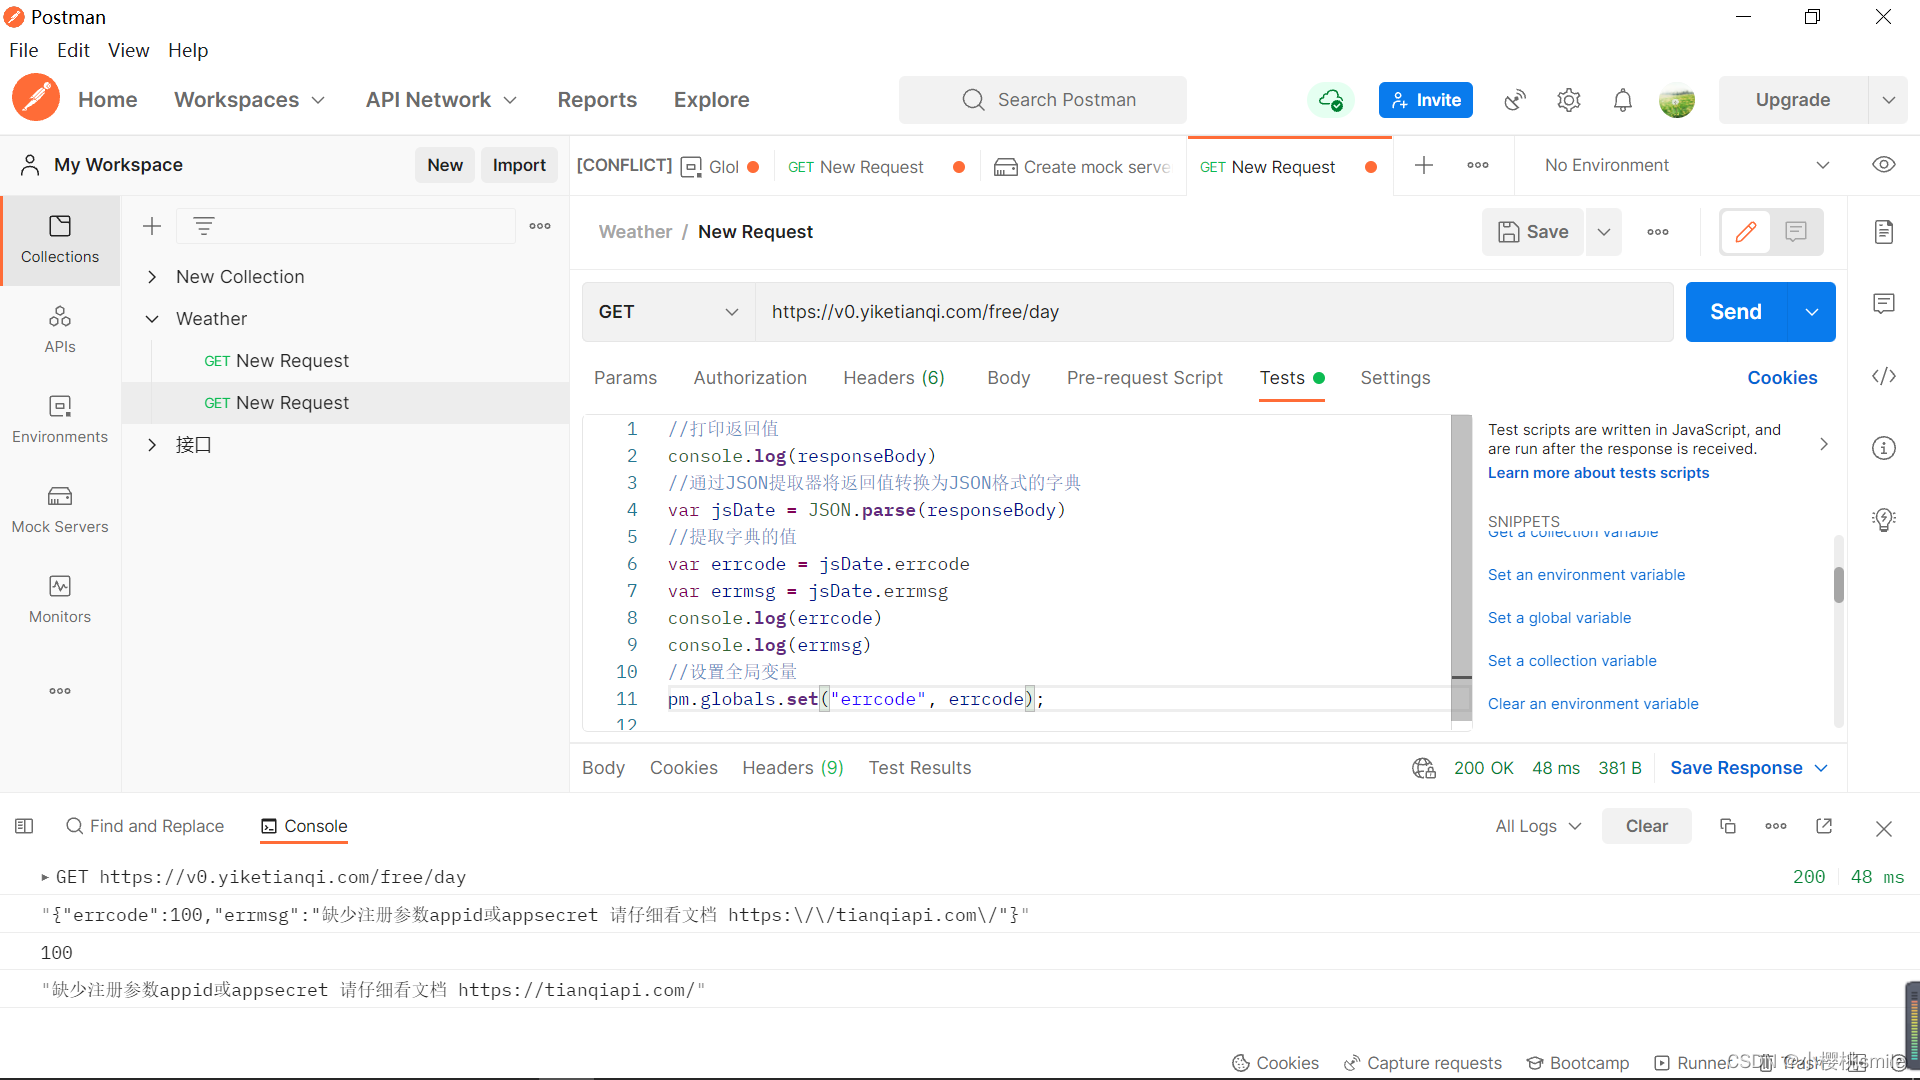Click the Bootcamp icon in bottom bar
Image resolution: width=1920 pixels, height=1080 pixels.
[1578, 1062]
